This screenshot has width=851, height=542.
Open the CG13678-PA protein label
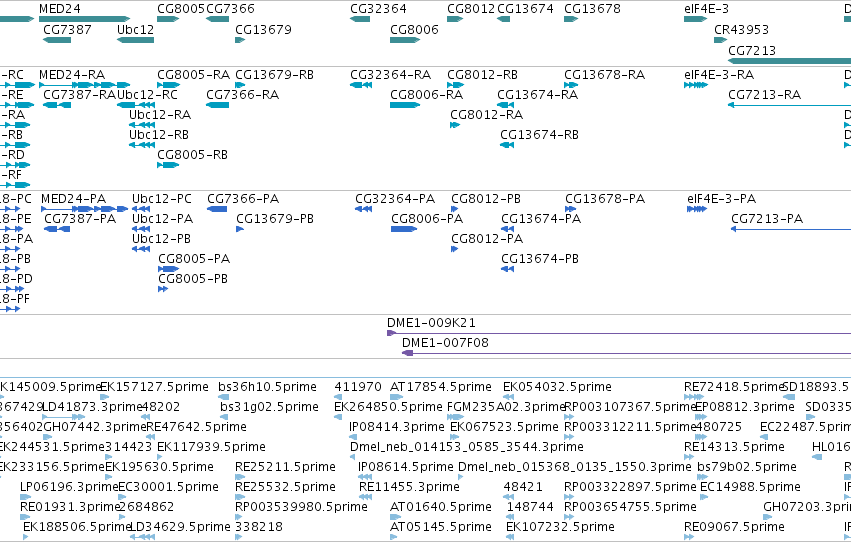[x=605, y=199]
